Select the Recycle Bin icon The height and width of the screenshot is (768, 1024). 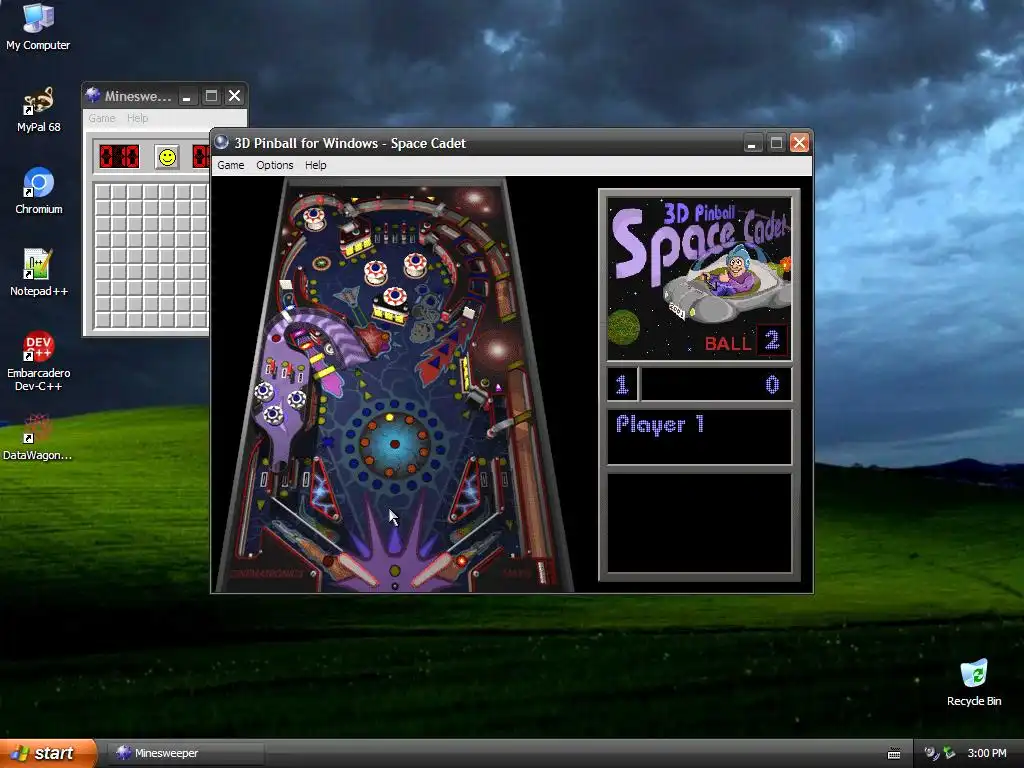(974, 682)
